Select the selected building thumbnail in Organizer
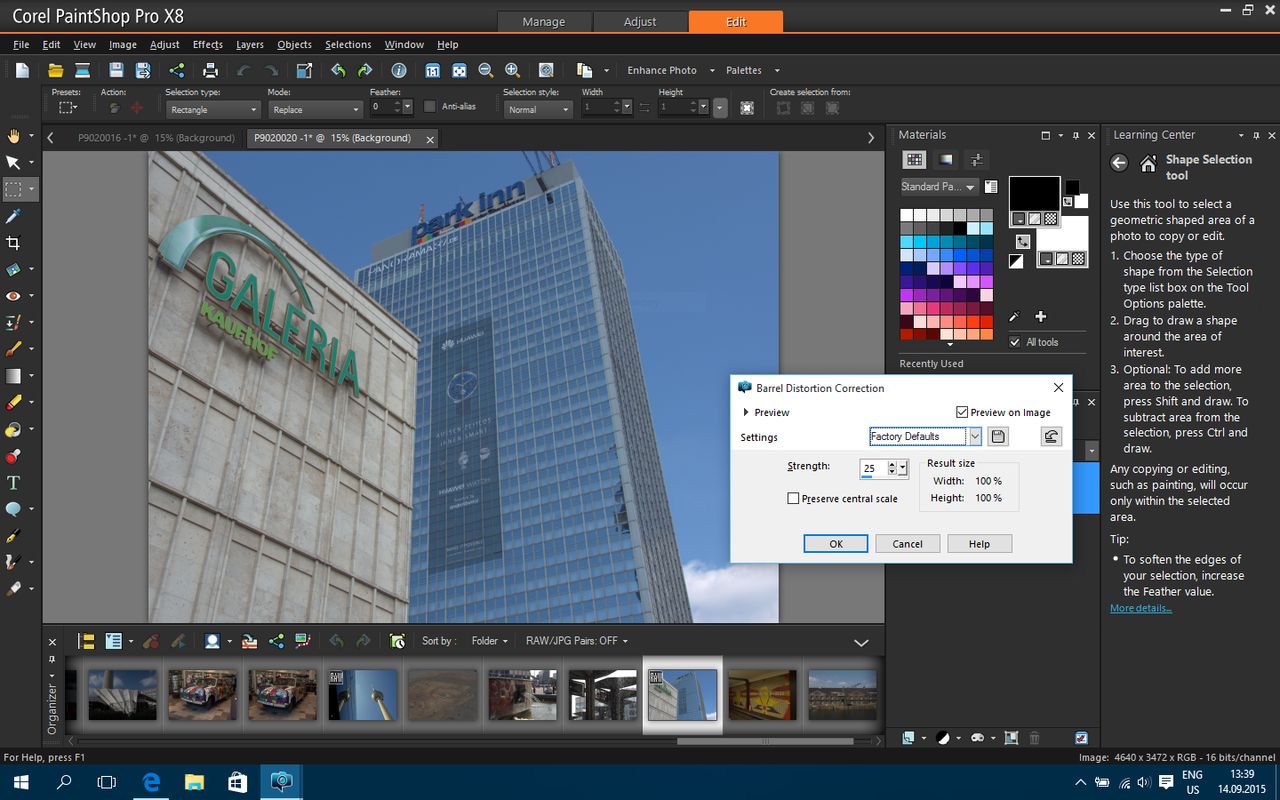 pos(682,695)
